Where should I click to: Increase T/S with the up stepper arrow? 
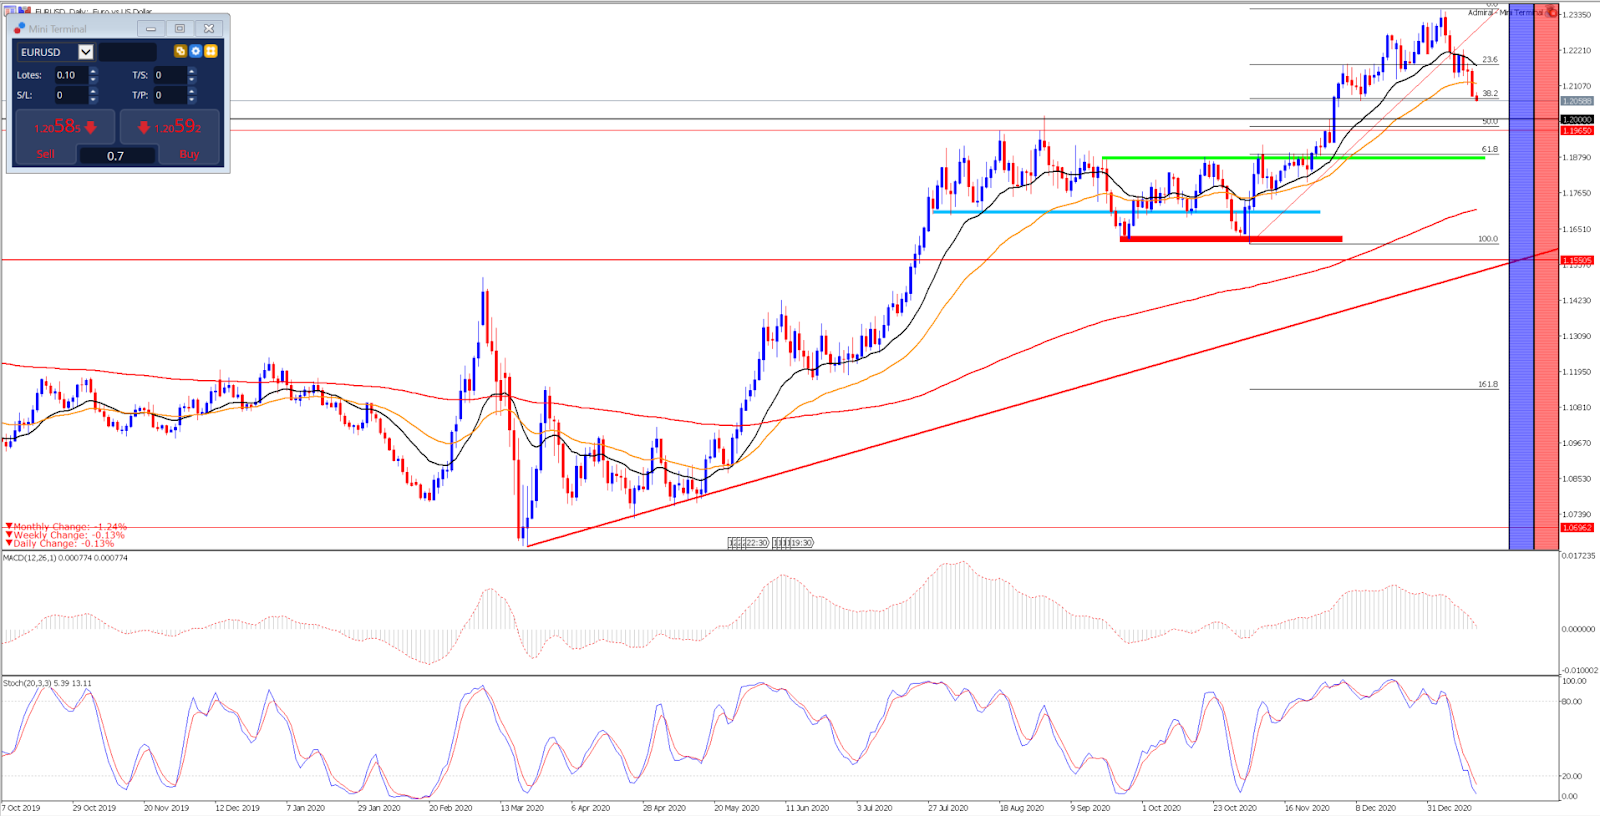[x=192, y=71]
